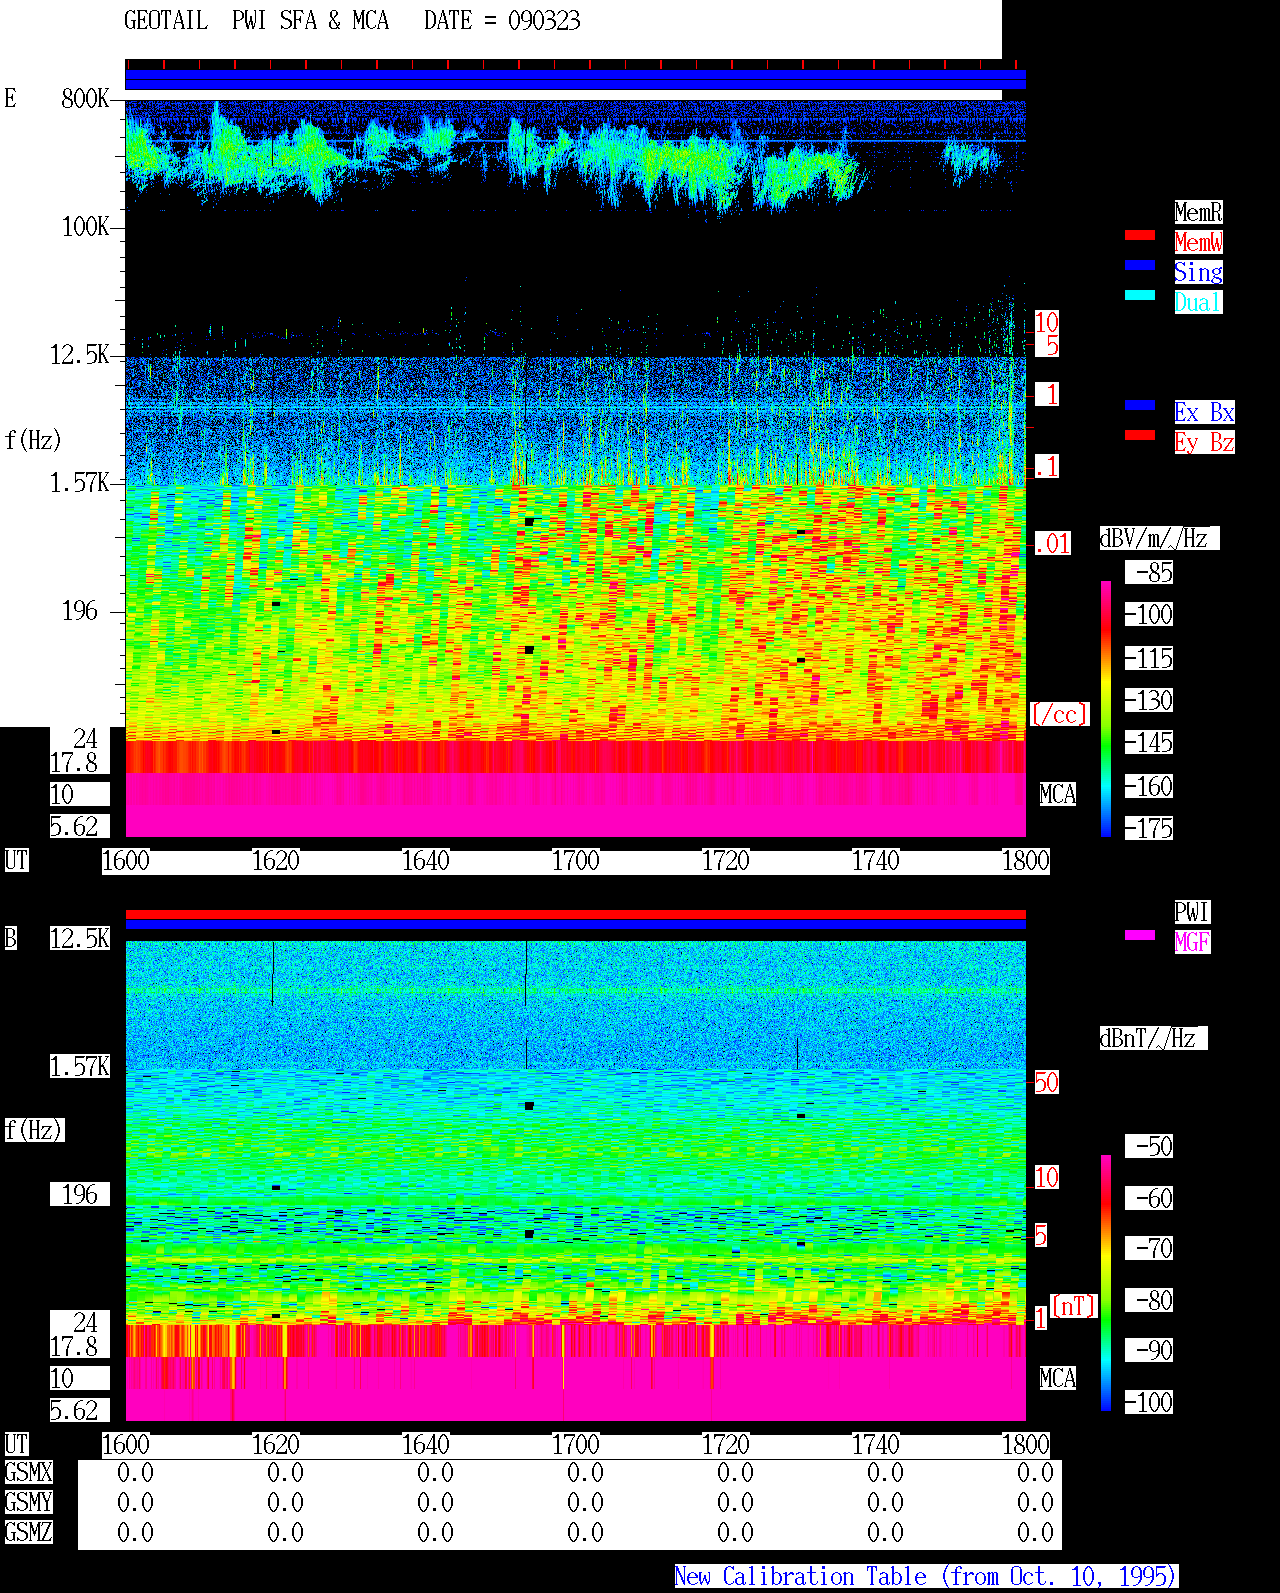Click the New Calibration Table link
Image resolution: width=1280 pixels, height=1593 pixels.
point(926,1576)
